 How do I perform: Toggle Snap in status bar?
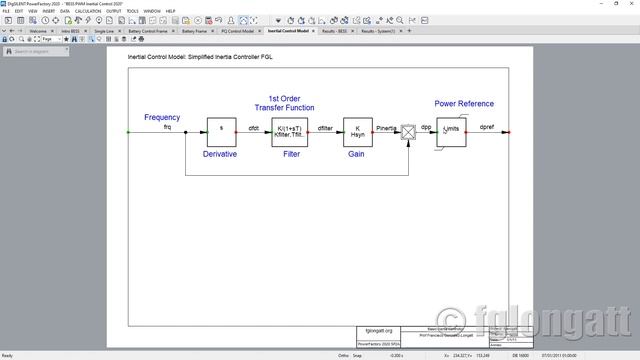coord(357,356)
